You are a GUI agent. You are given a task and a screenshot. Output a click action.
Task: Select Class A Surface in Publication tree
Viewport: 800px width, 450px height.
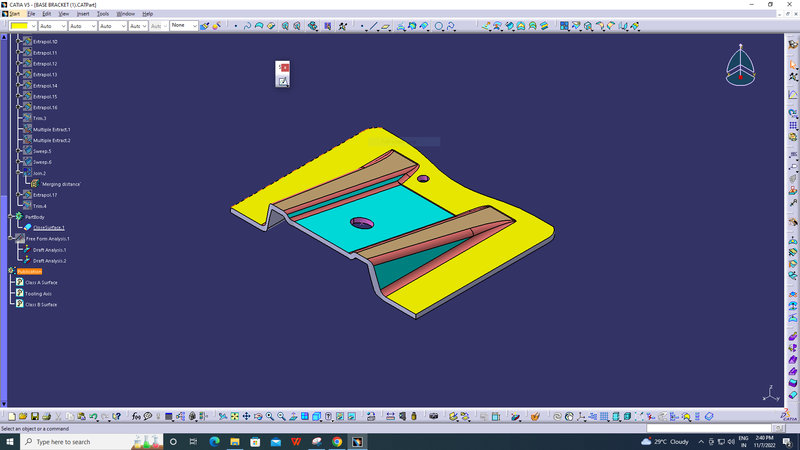[41, 282]
